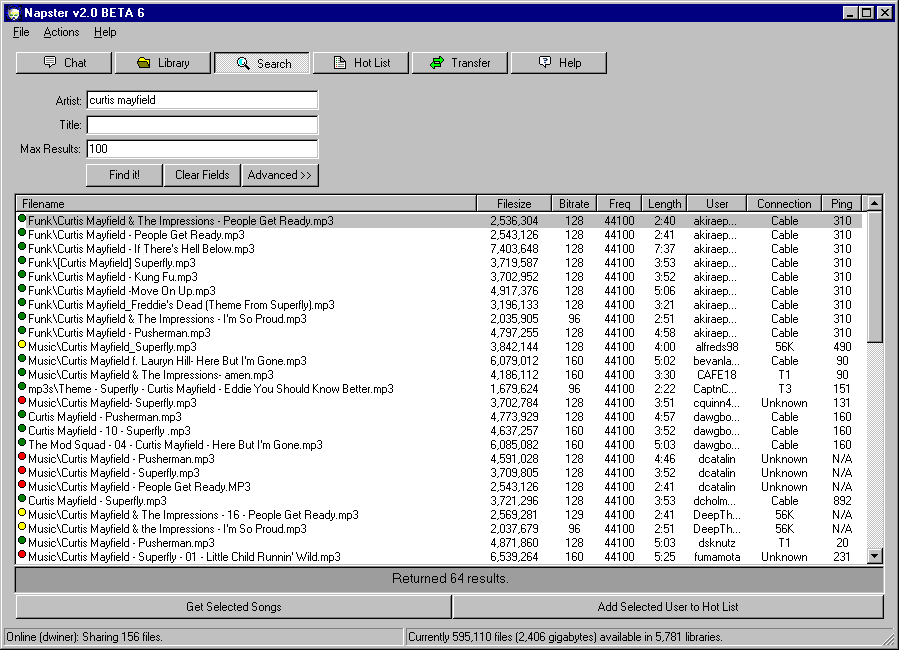Sort by Freq column header
Viewport: 899px width, 650px height.
pyautogui.click(x=619, y=203)
